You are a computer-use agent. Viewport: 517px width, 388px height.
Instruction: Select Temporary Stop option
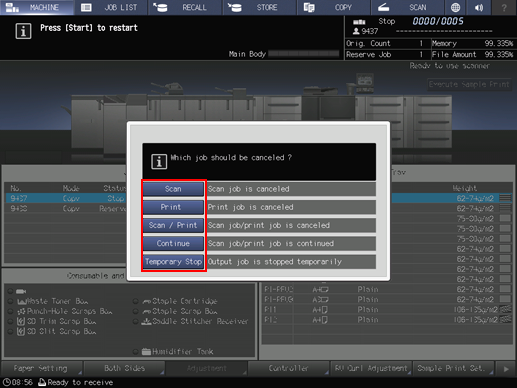(173, 262)
